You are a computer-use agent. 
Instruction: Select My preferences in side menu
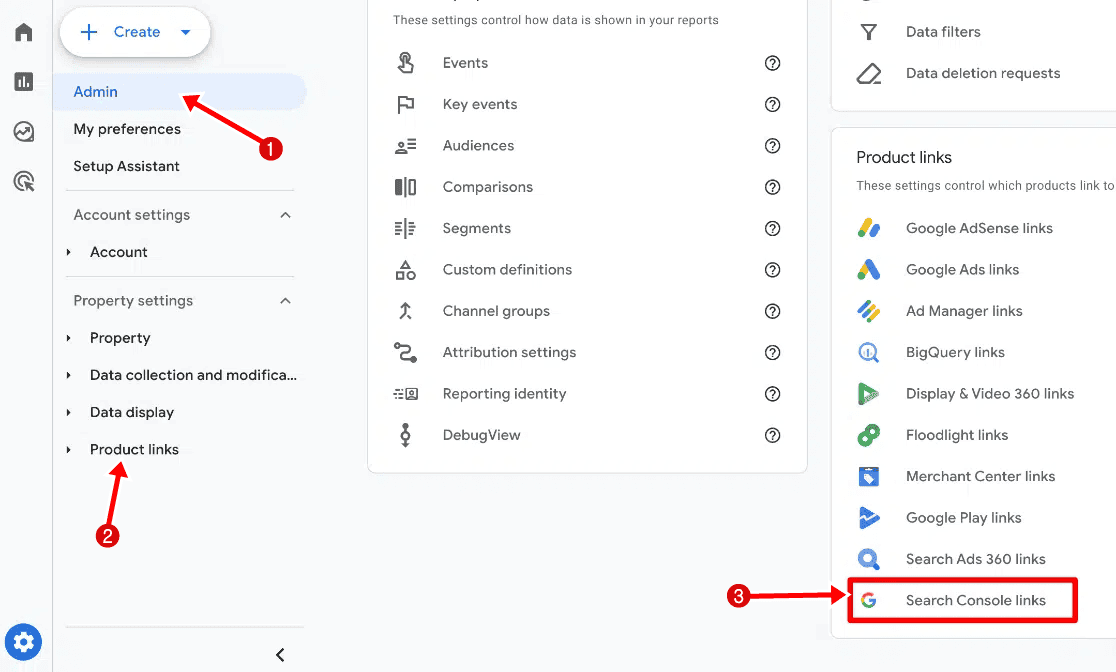point(127,129)
